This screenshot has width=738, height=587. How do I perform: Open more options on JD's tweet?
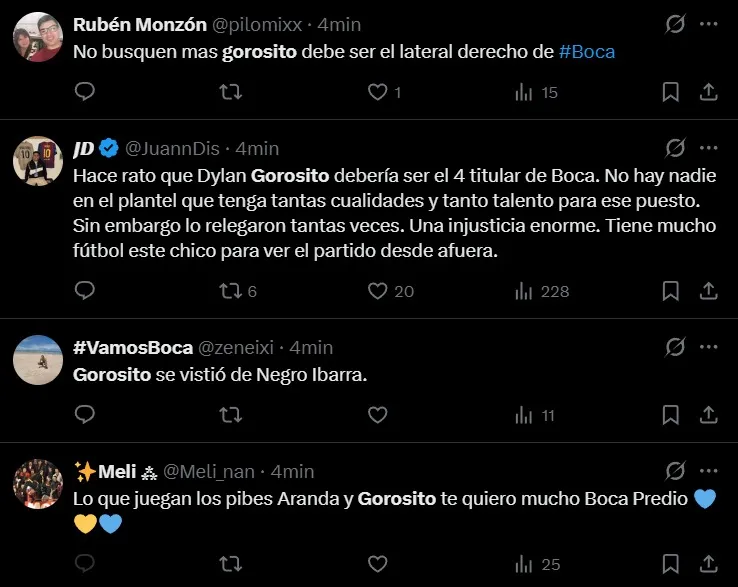(709, 148)
